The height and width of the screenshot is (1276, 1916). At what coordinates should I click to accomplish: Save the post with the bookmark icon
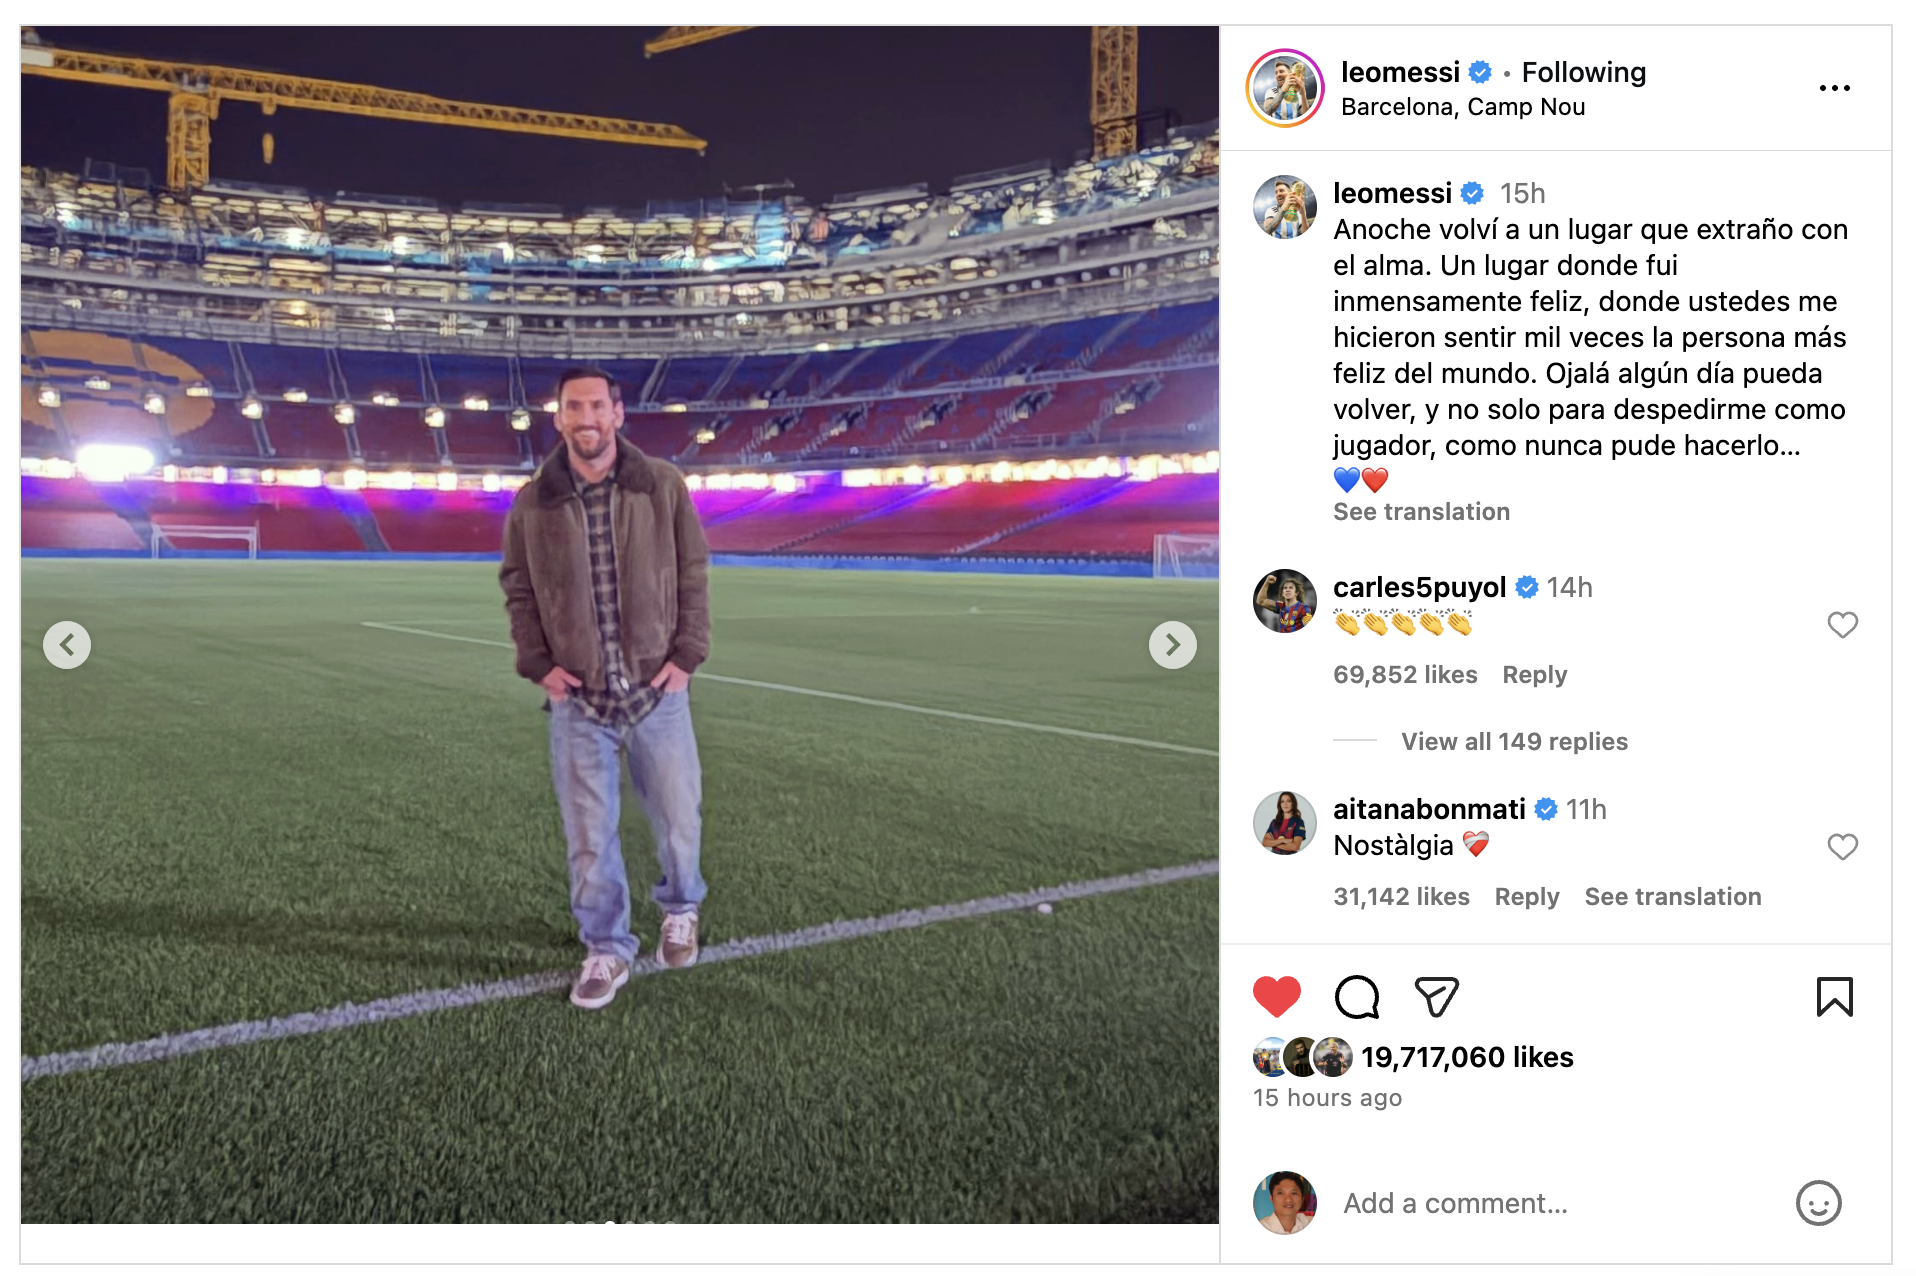point(1834,996)
